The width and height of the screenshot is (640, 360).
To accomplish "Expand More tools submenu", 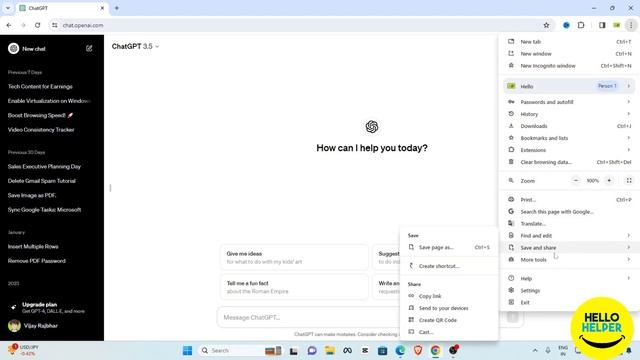I will coord(569,260).
